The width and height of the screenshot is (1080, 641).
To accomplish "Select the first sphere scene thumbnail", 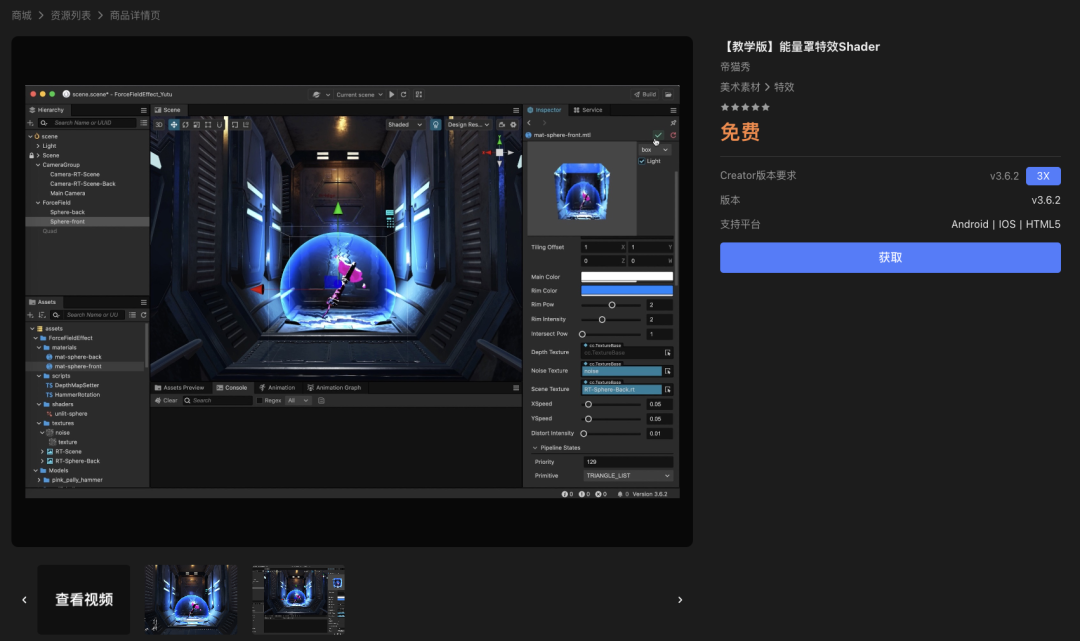I will [191, 599].
